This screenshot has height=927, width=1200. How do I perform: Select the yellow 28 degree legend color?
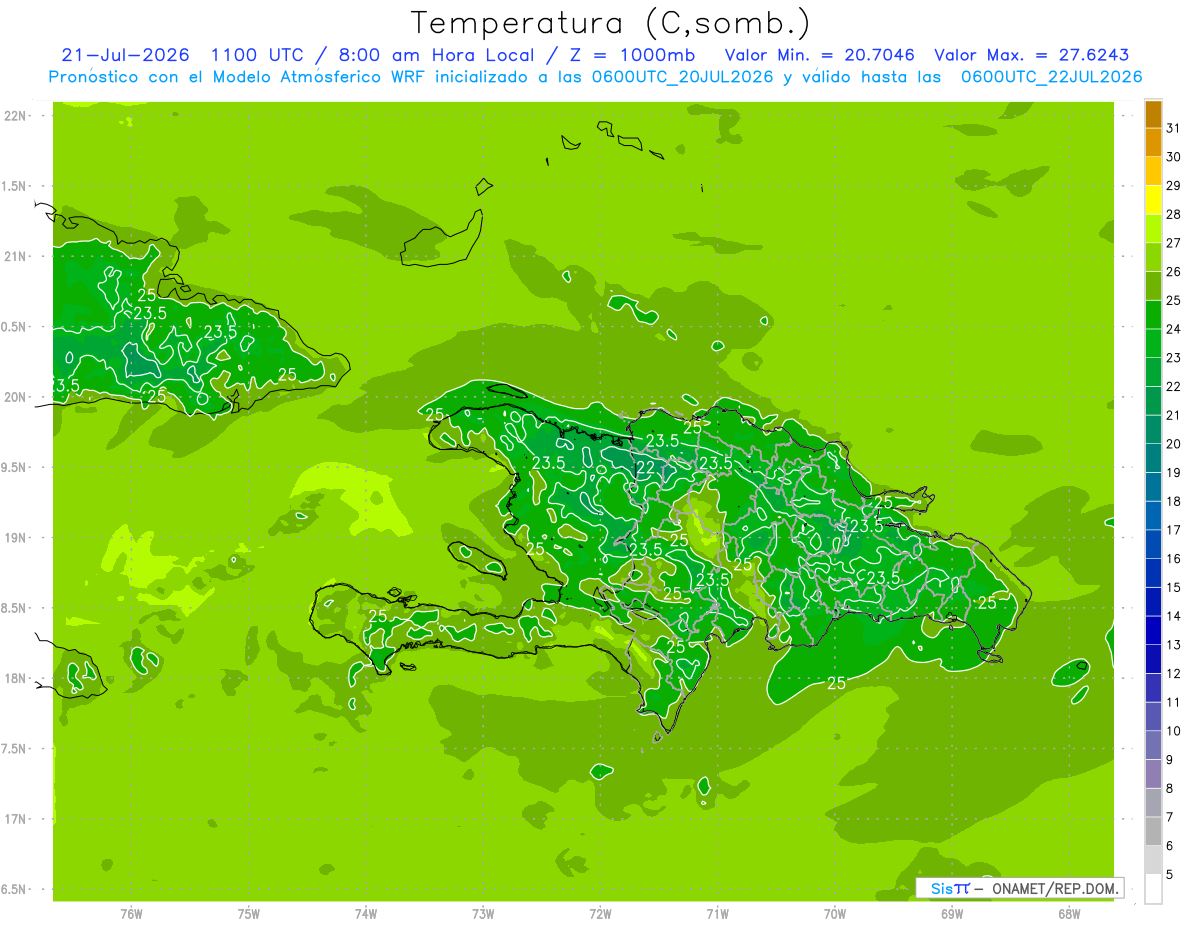coord(1153,201)
